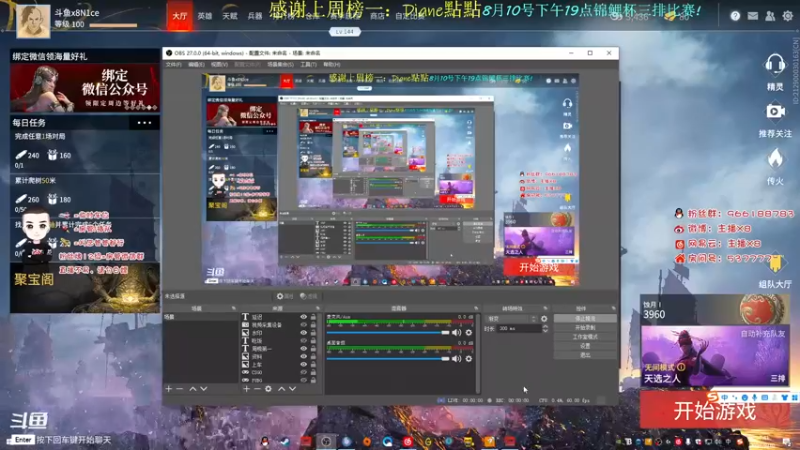Pop out the sources dock panel
The image size is (800, 450).
tap(317, 308)
